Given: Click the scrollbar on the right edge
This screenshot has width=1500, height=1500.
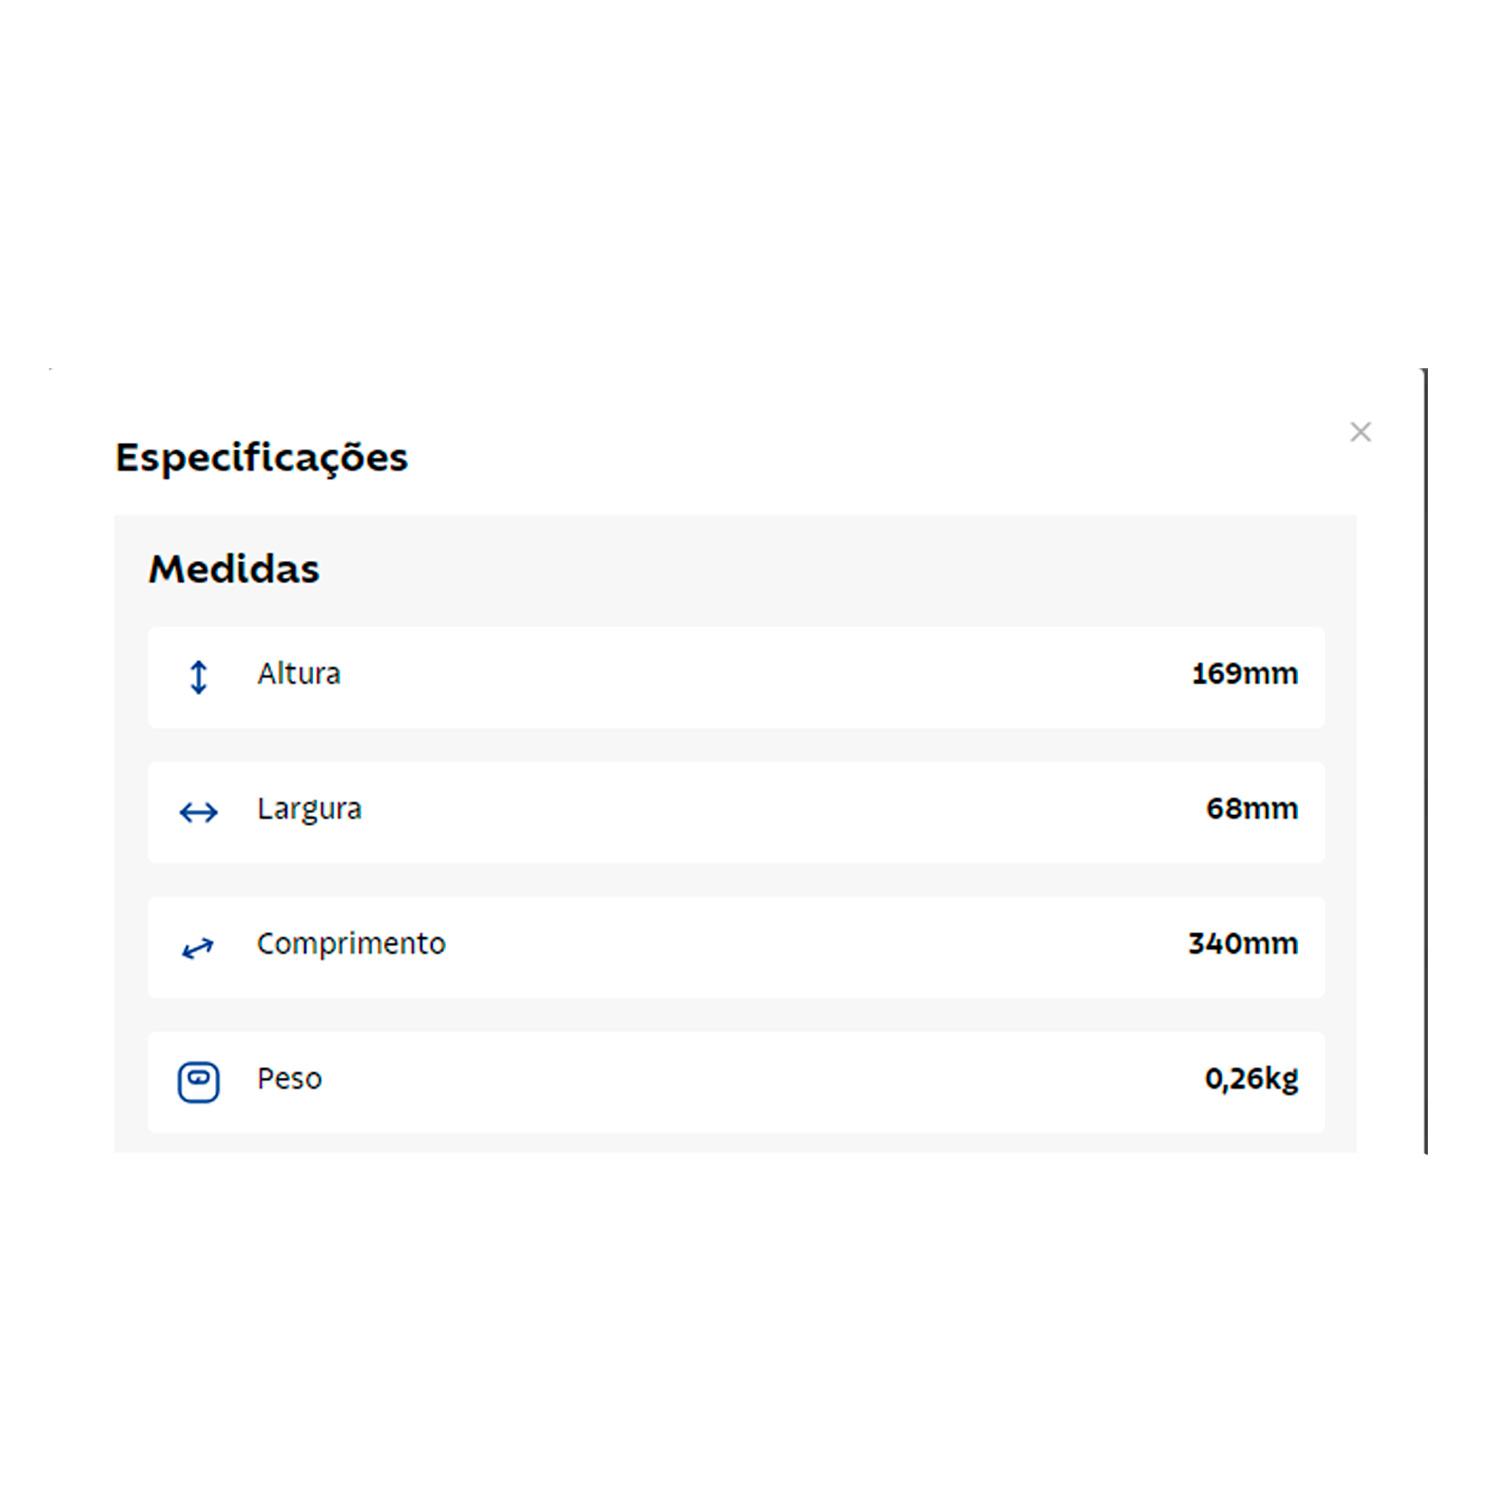Looking at the screenshot, I should tap(1425, 760).
